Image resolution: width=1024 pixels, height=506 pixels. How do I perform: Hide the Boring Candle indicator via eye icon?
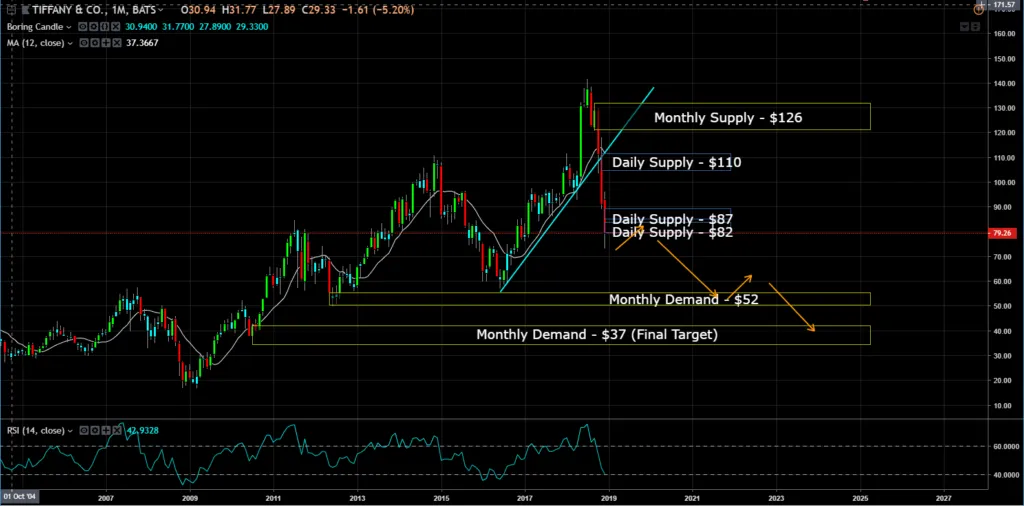(x=82, y=27)
